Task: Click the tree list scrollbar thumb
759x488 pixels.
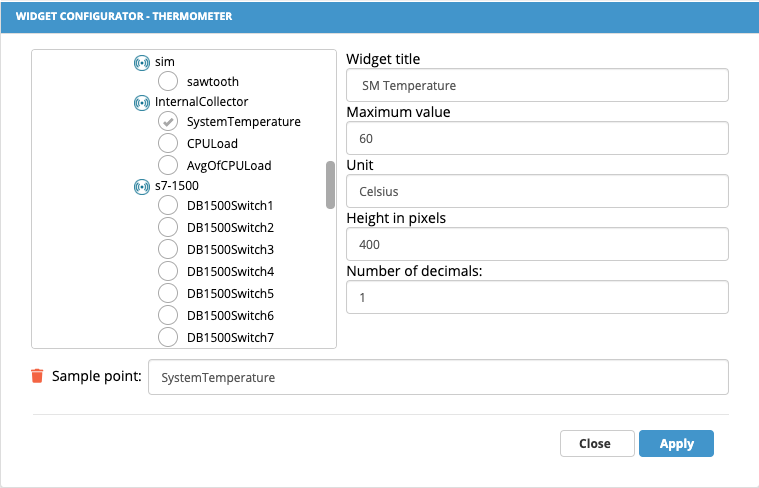Action: (331, 185)
